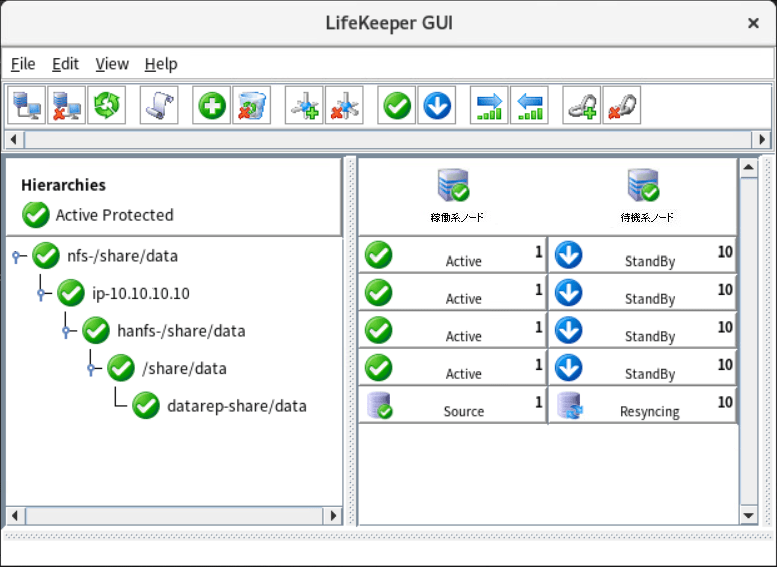The image size is (777, 567).
Task: Click the status pane scrollbar down arrow
Action: coord(749,515)
